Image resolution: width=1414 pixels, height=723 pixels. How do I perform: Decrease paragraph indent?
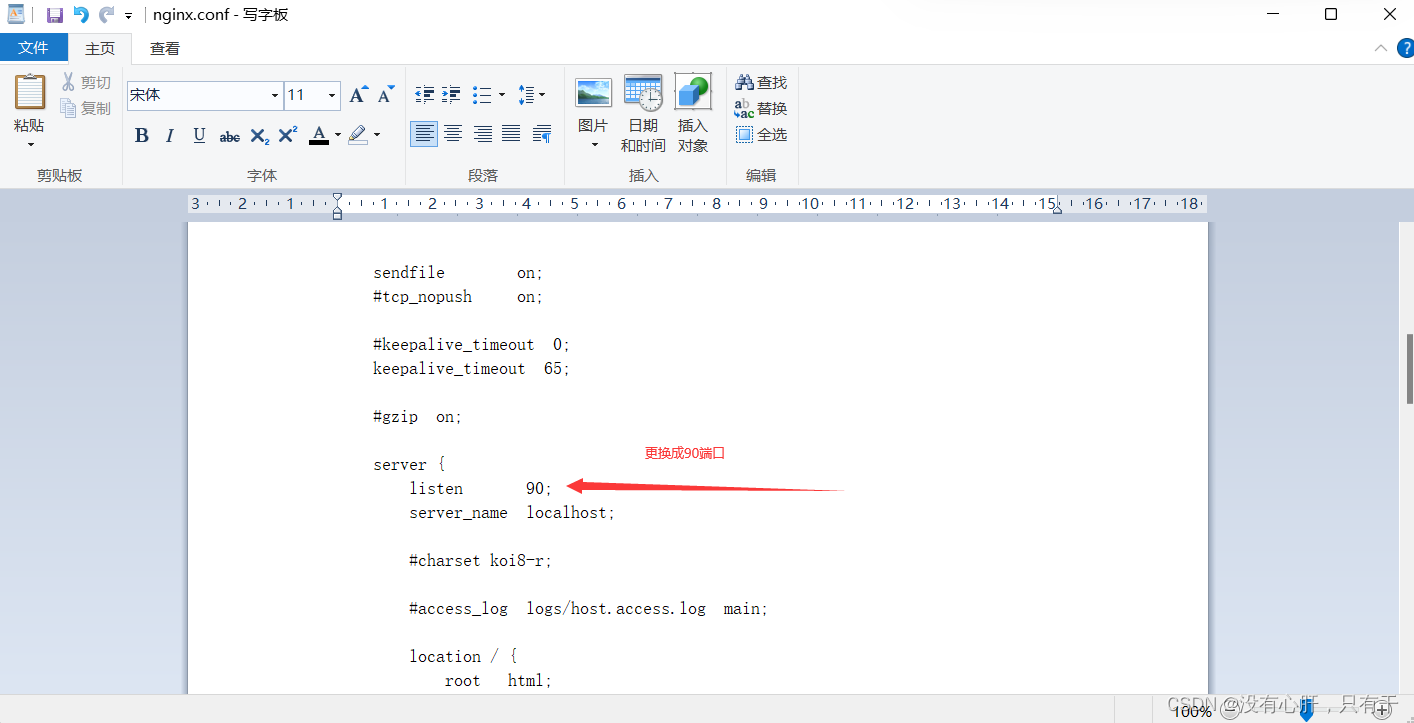click(425, 95)
